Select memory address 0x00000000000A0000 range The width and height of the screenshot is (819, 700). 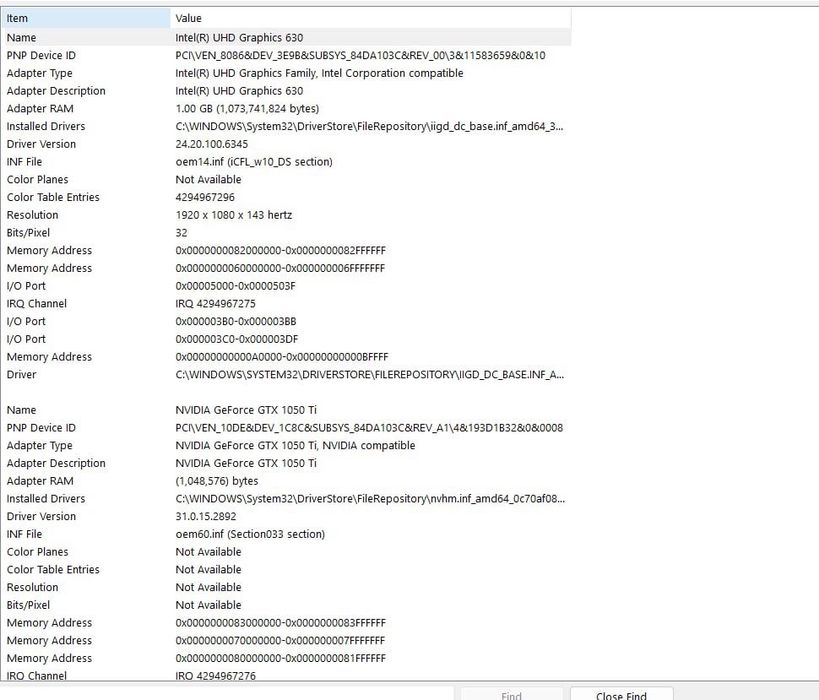(282, 357)
